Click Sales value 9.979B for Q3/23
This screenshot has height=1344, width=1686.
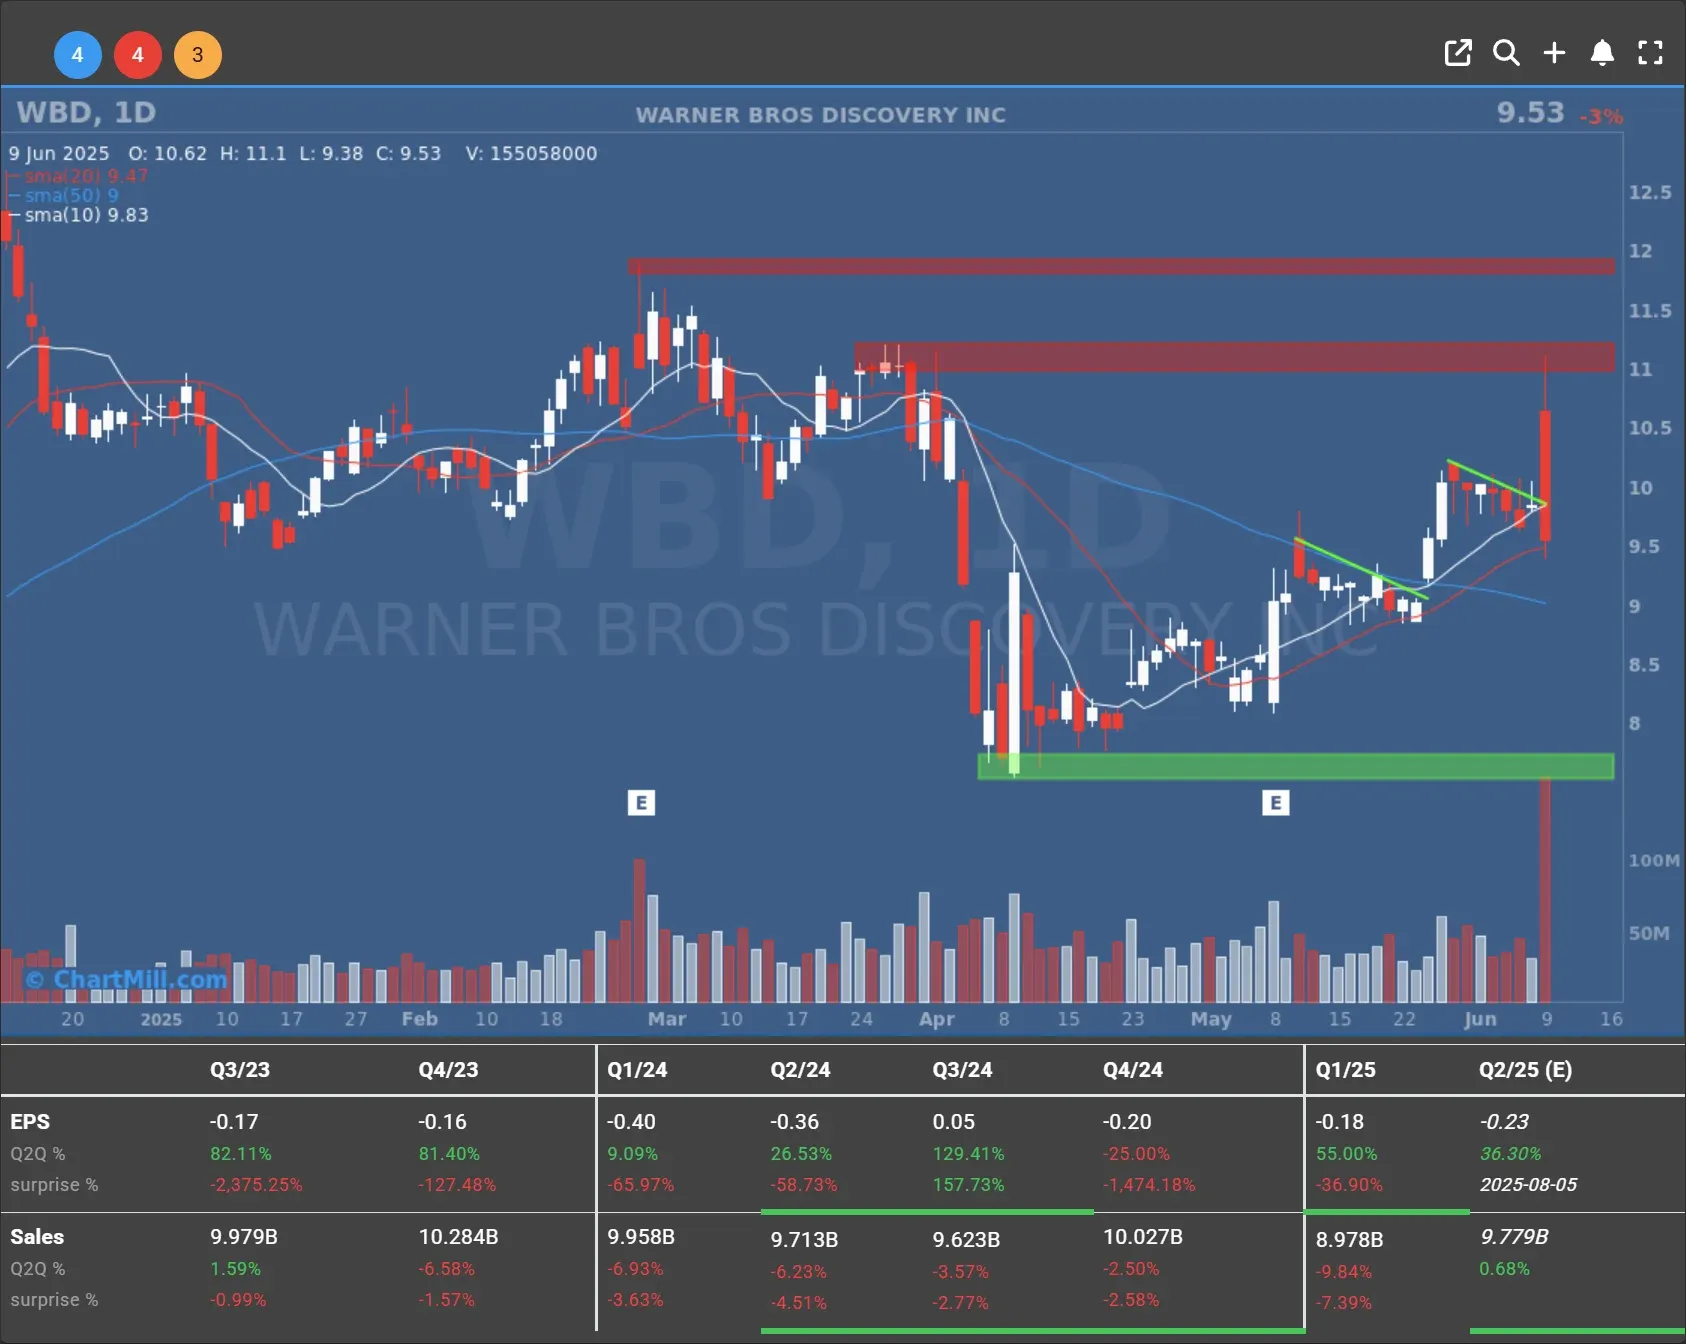244,1237
